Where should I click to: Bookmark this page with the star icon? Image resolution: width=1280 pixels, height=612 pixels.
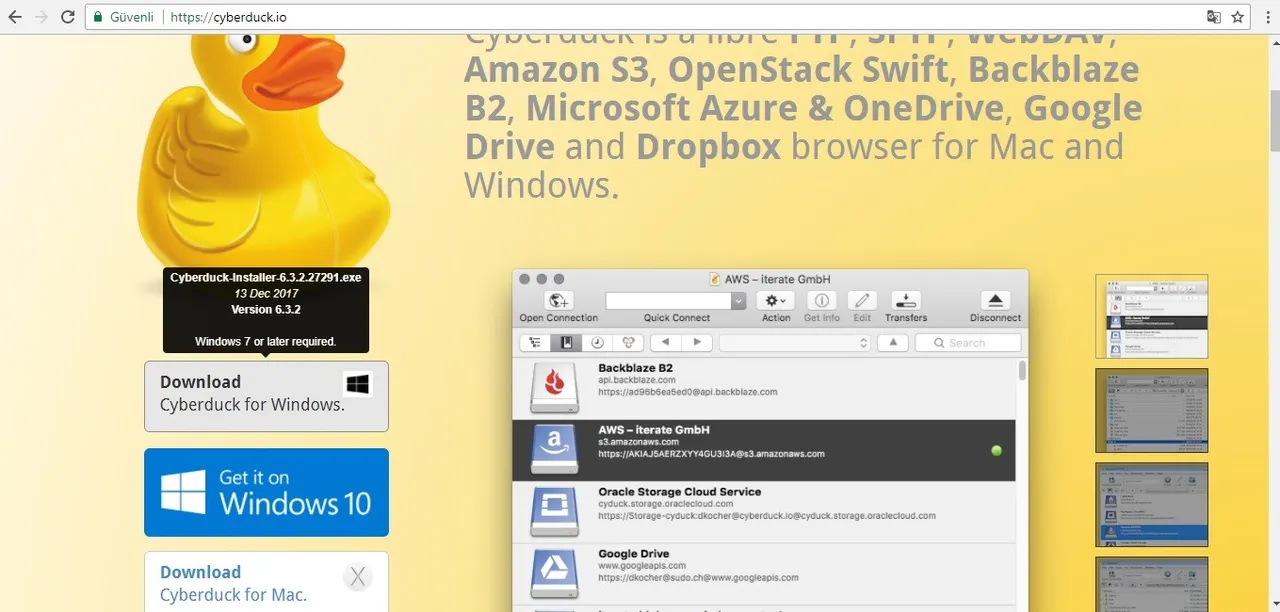point(1238,17)
